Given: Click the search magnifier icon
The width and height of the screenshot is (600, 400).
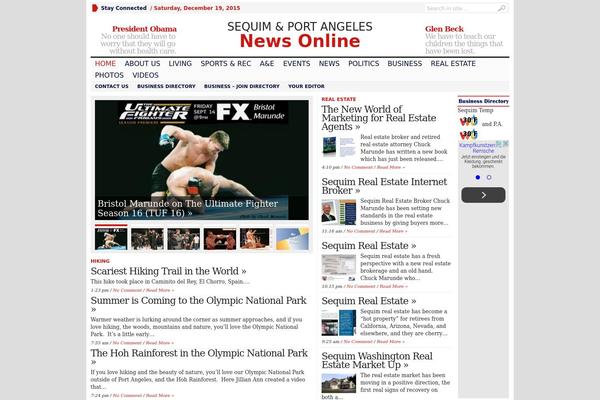Looking at the screenshot, I should [x=501, y=8].
